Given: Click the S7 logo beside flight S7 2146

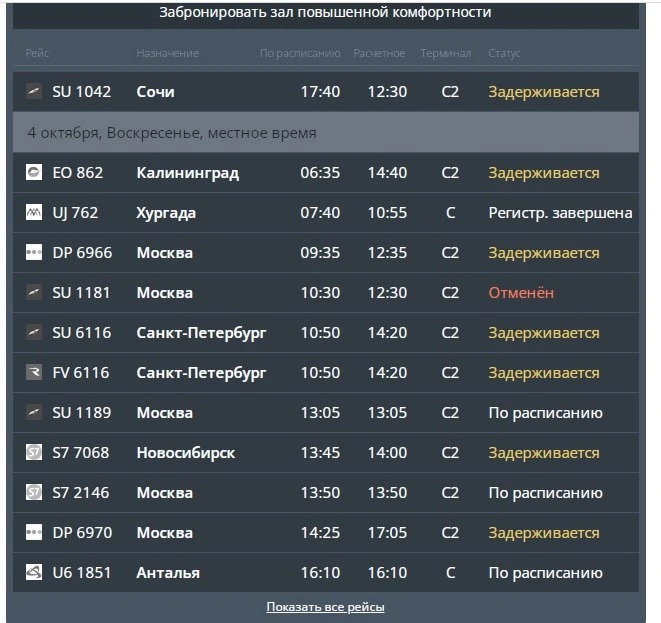Looking at the screenshot, I should [34, 492].
